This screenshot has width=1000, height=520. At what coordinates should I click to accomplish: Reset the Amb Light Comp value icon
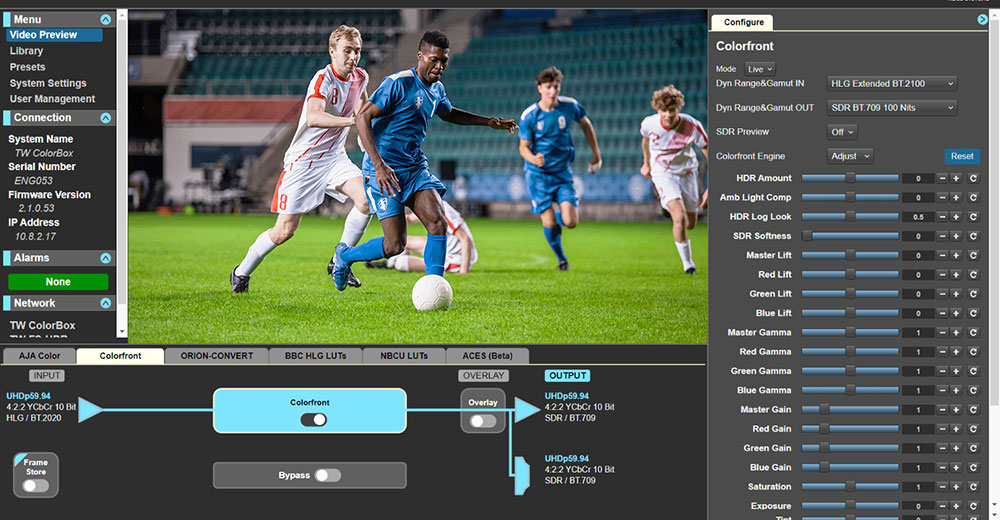click(x=973, y=198)
